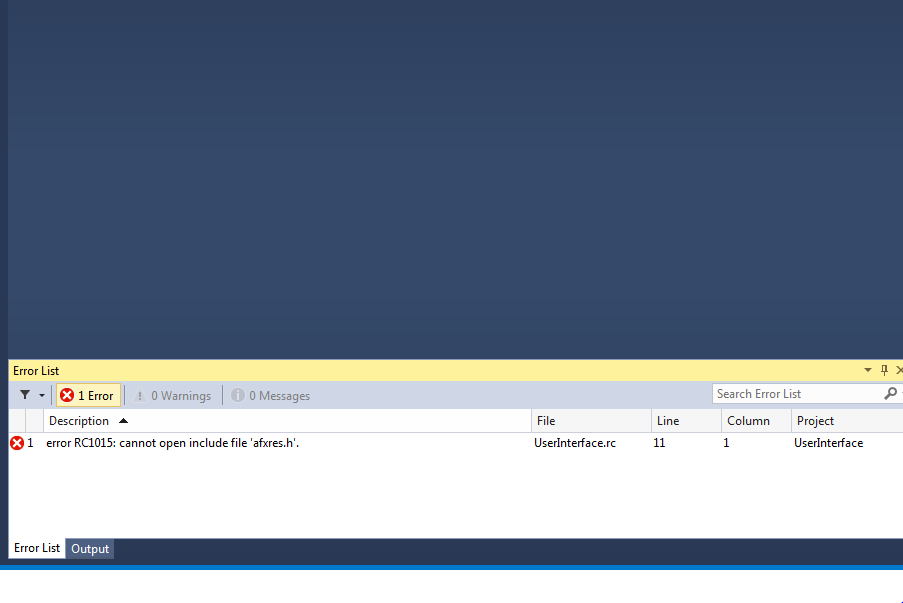The width and height of the screenshot is (903, 603).
Task: Click the search magnifier icon
Action: [890, 394]
